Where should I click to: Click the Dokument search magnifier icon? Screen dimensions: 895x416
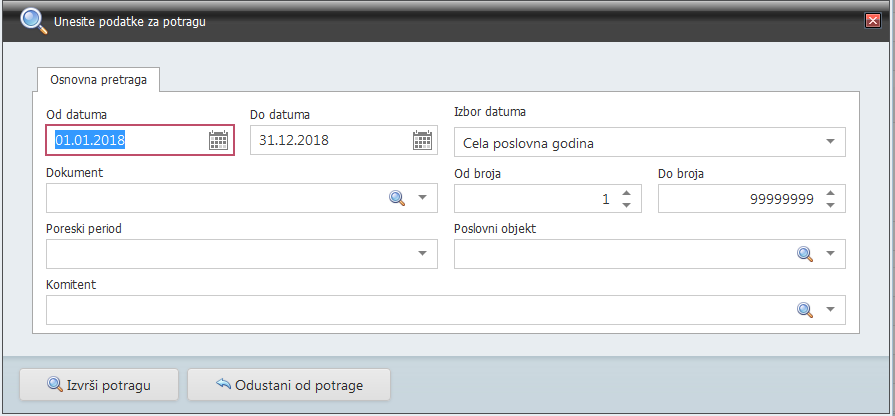click(x=397, y=198)
